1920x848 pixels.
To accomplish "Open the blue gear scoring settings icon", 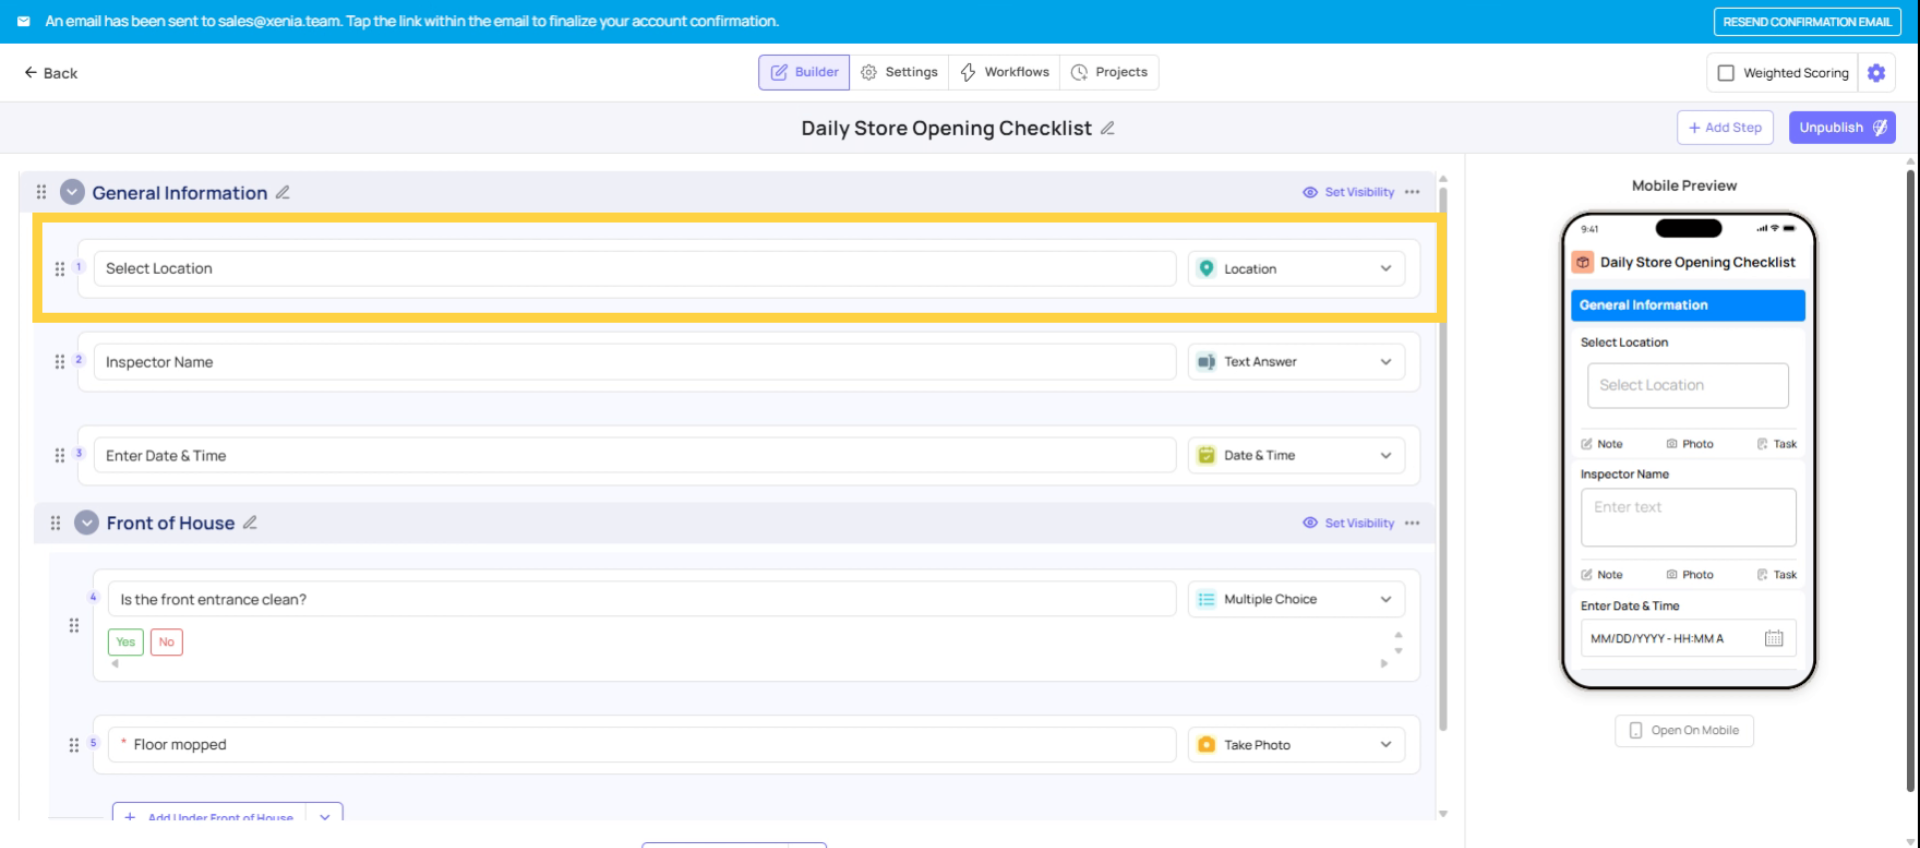I will tap(1876, 73).
